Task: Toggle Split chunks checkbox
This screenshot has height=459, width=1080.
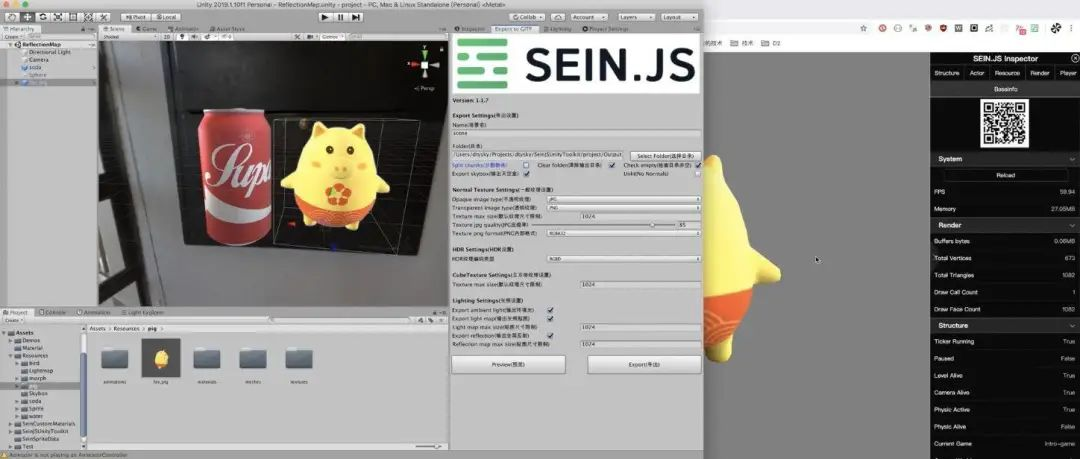Action: [526, 165]
